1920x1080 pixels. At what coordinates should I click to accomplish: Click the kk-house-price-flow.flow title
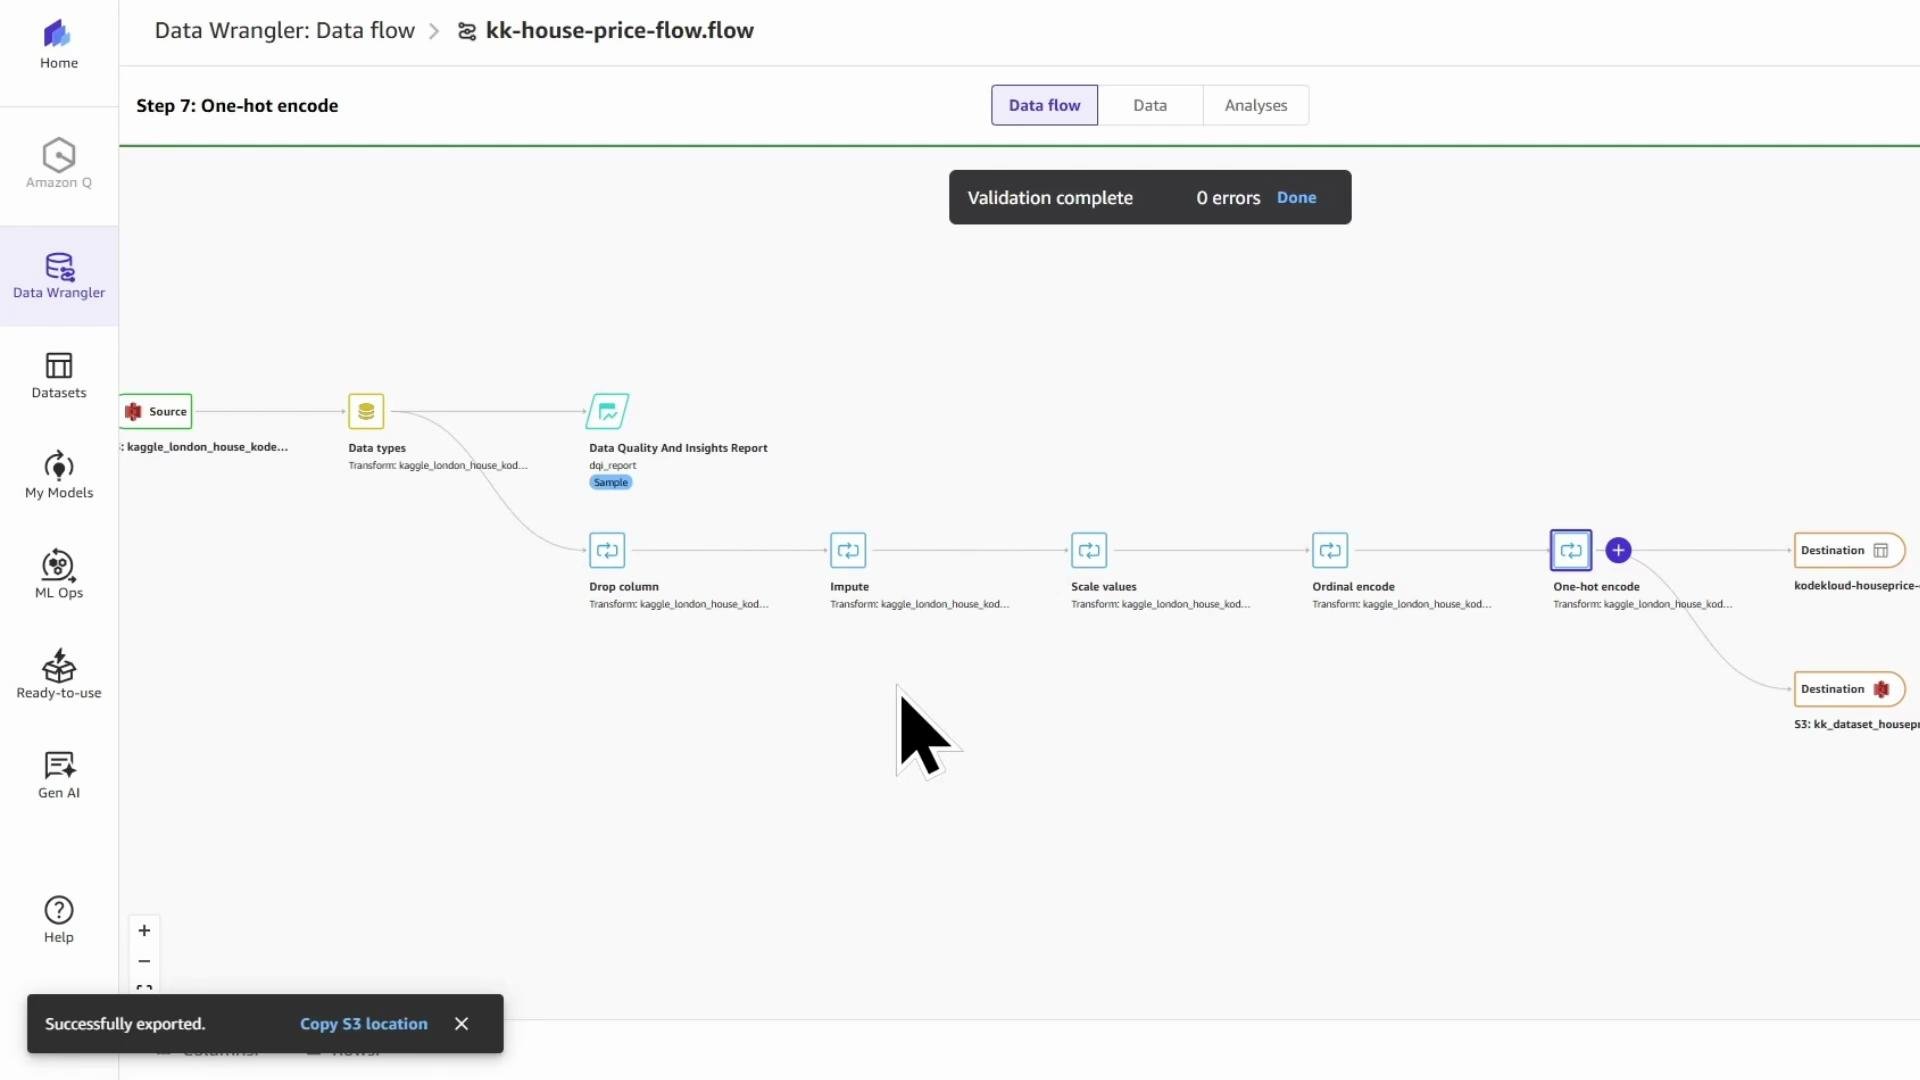pos(620,31)
